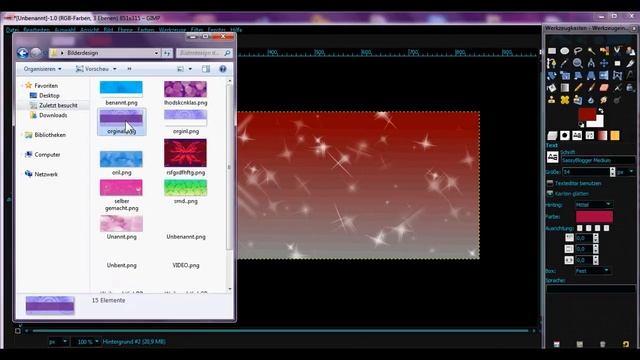Select the Fuzzy Select magic wand tool
The image size is (640, 360).
591,51
